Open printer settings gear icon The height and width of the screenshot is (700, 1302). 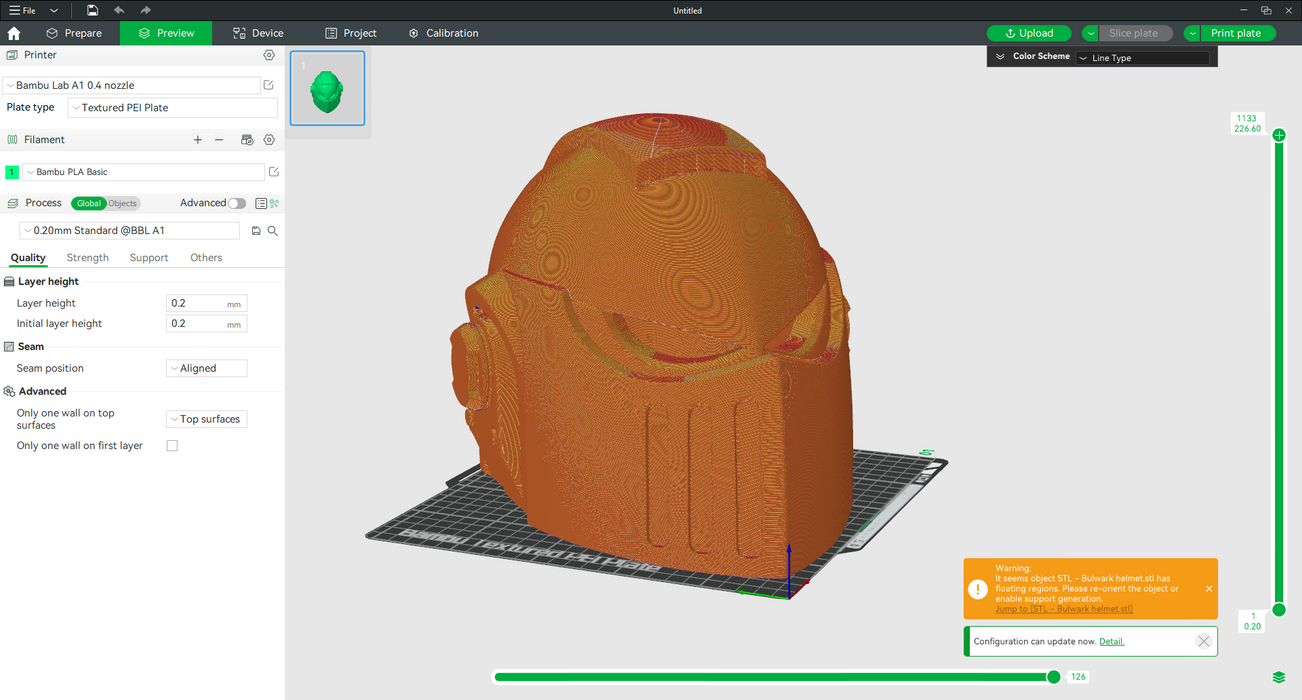[x=269, y=55]
